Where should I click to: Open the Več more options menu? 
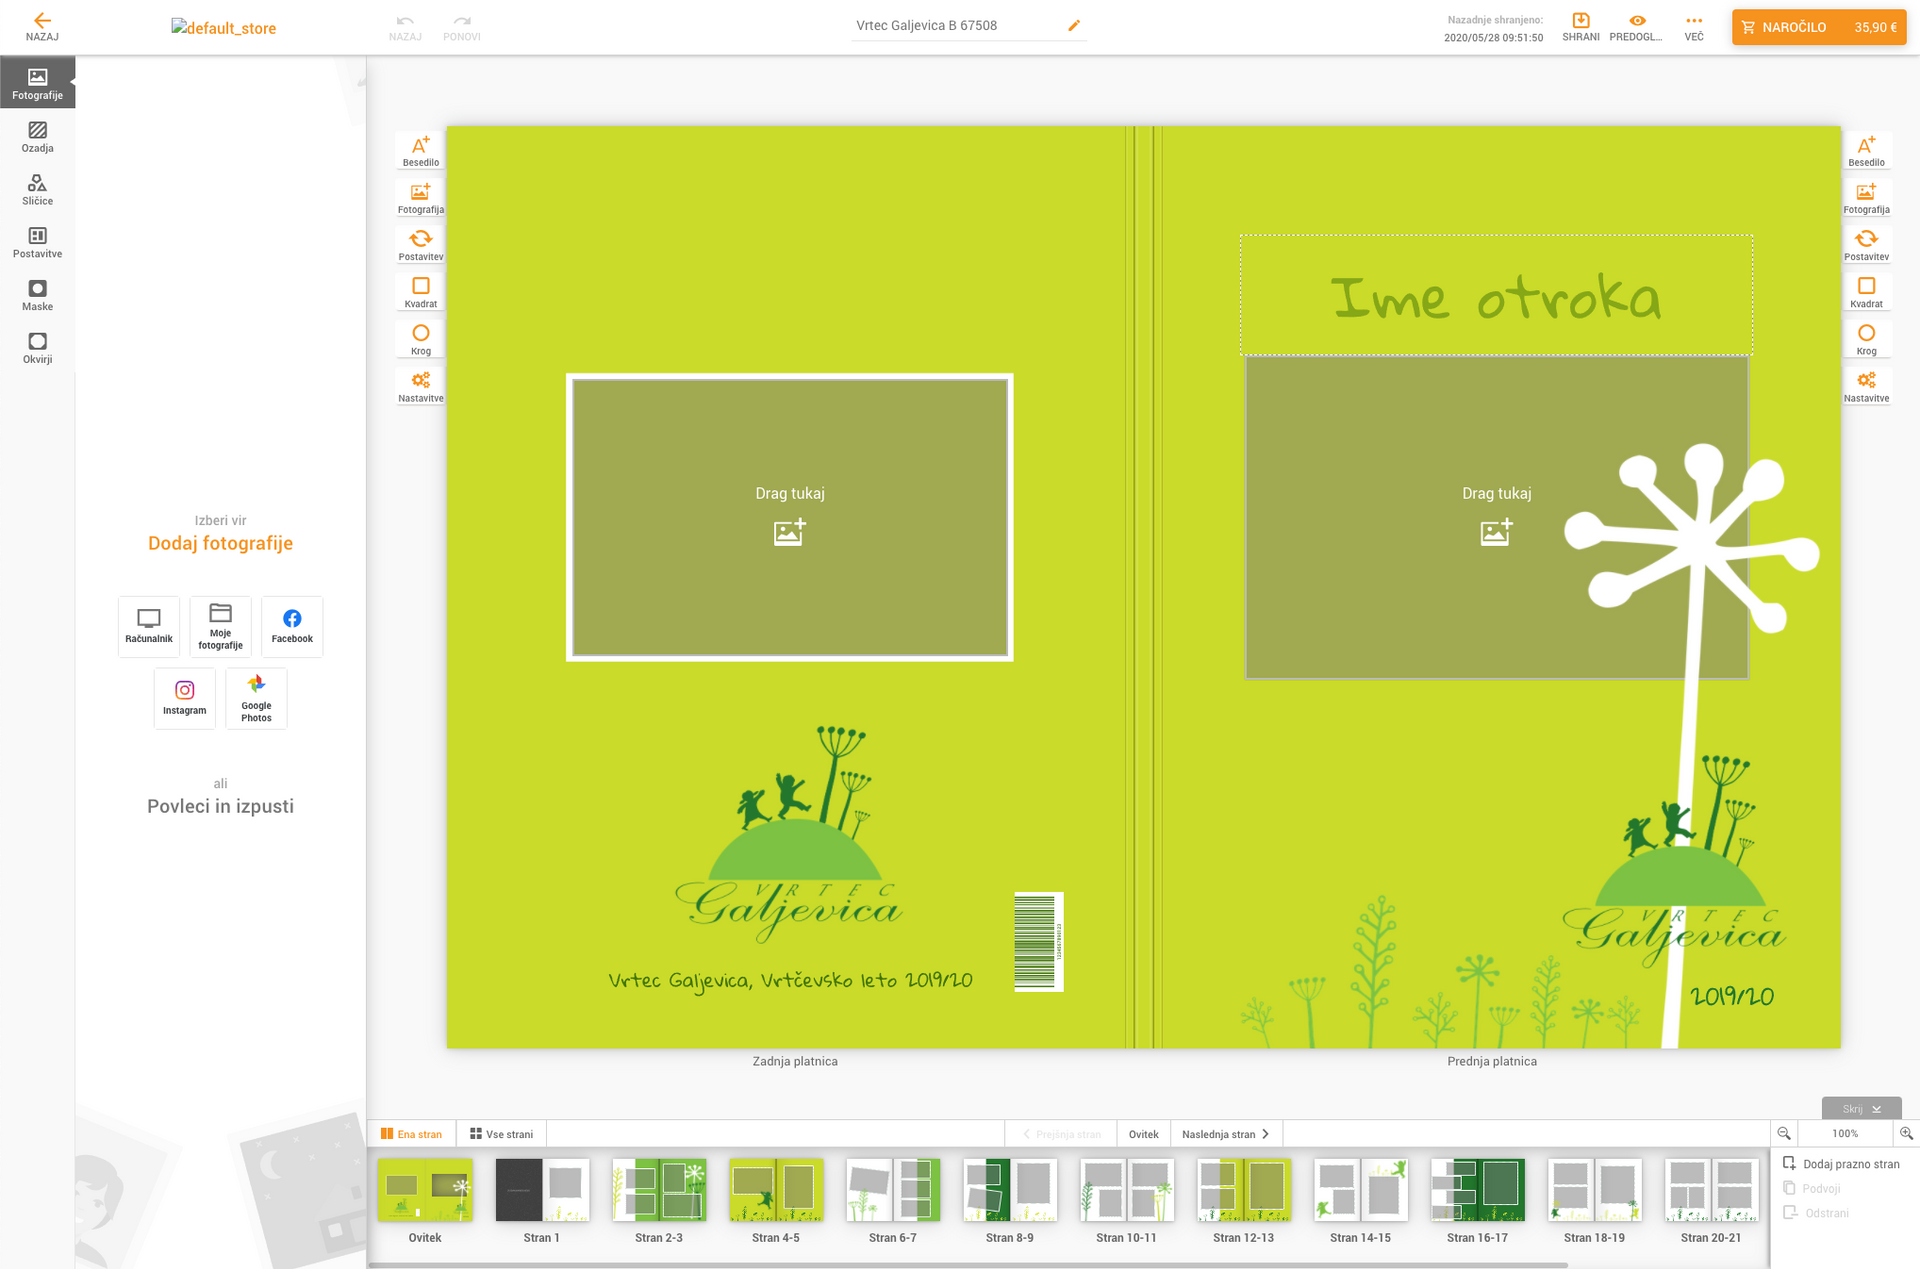[1693, 26]
